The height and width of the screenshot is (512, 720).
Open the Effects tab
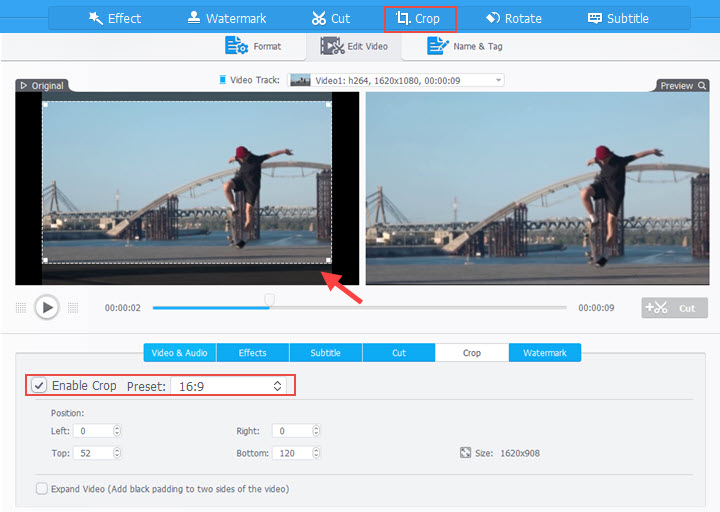tap(253, 353)
